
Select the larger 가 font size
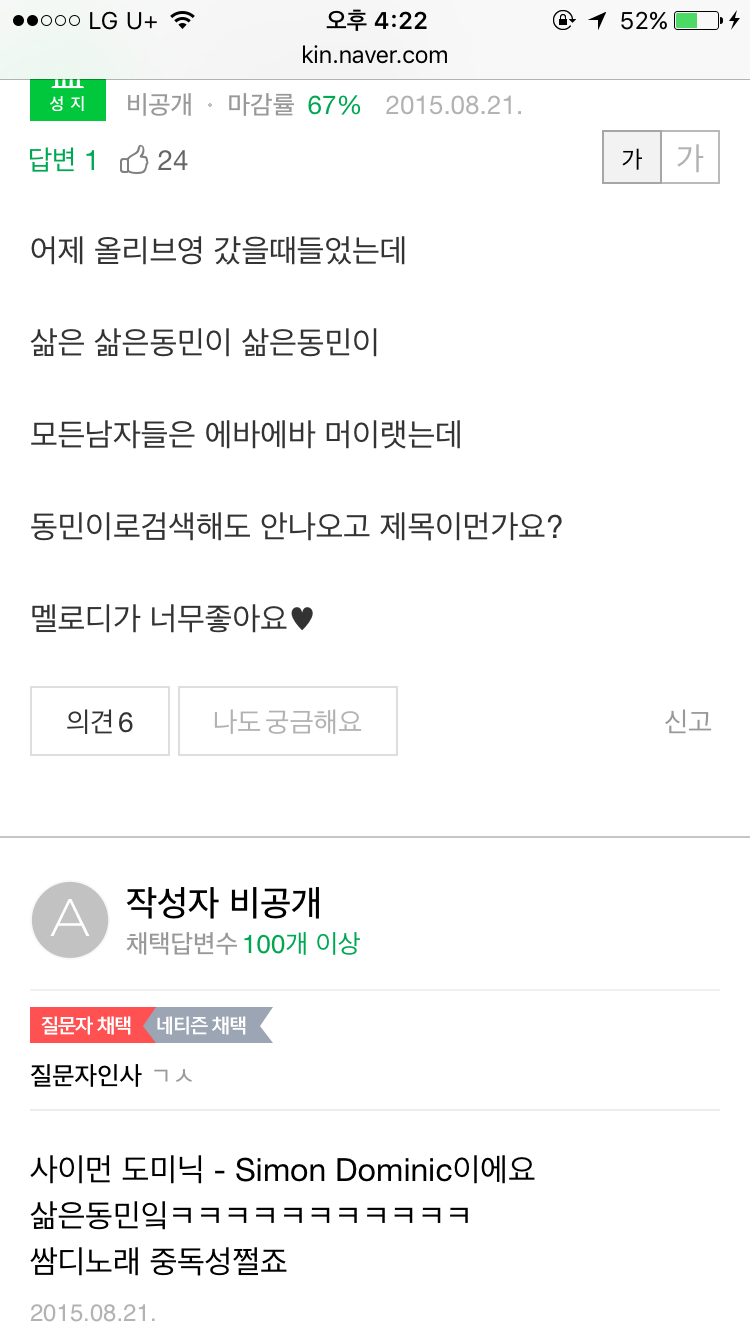pos(690,159)
